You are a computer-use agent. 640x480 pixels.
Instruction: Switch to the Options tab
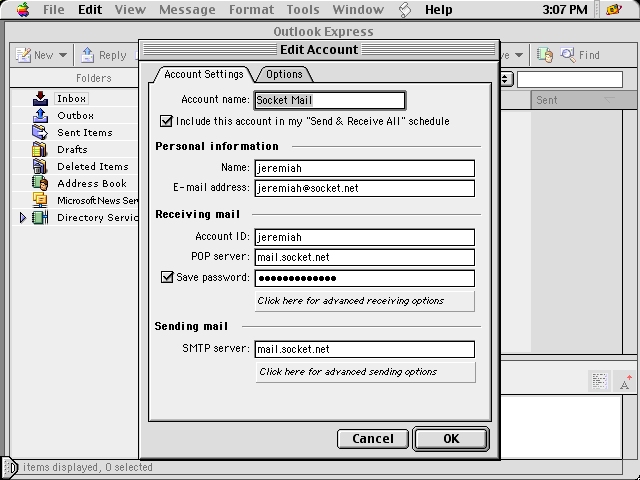pyautogui.click(x=284, y=74)
